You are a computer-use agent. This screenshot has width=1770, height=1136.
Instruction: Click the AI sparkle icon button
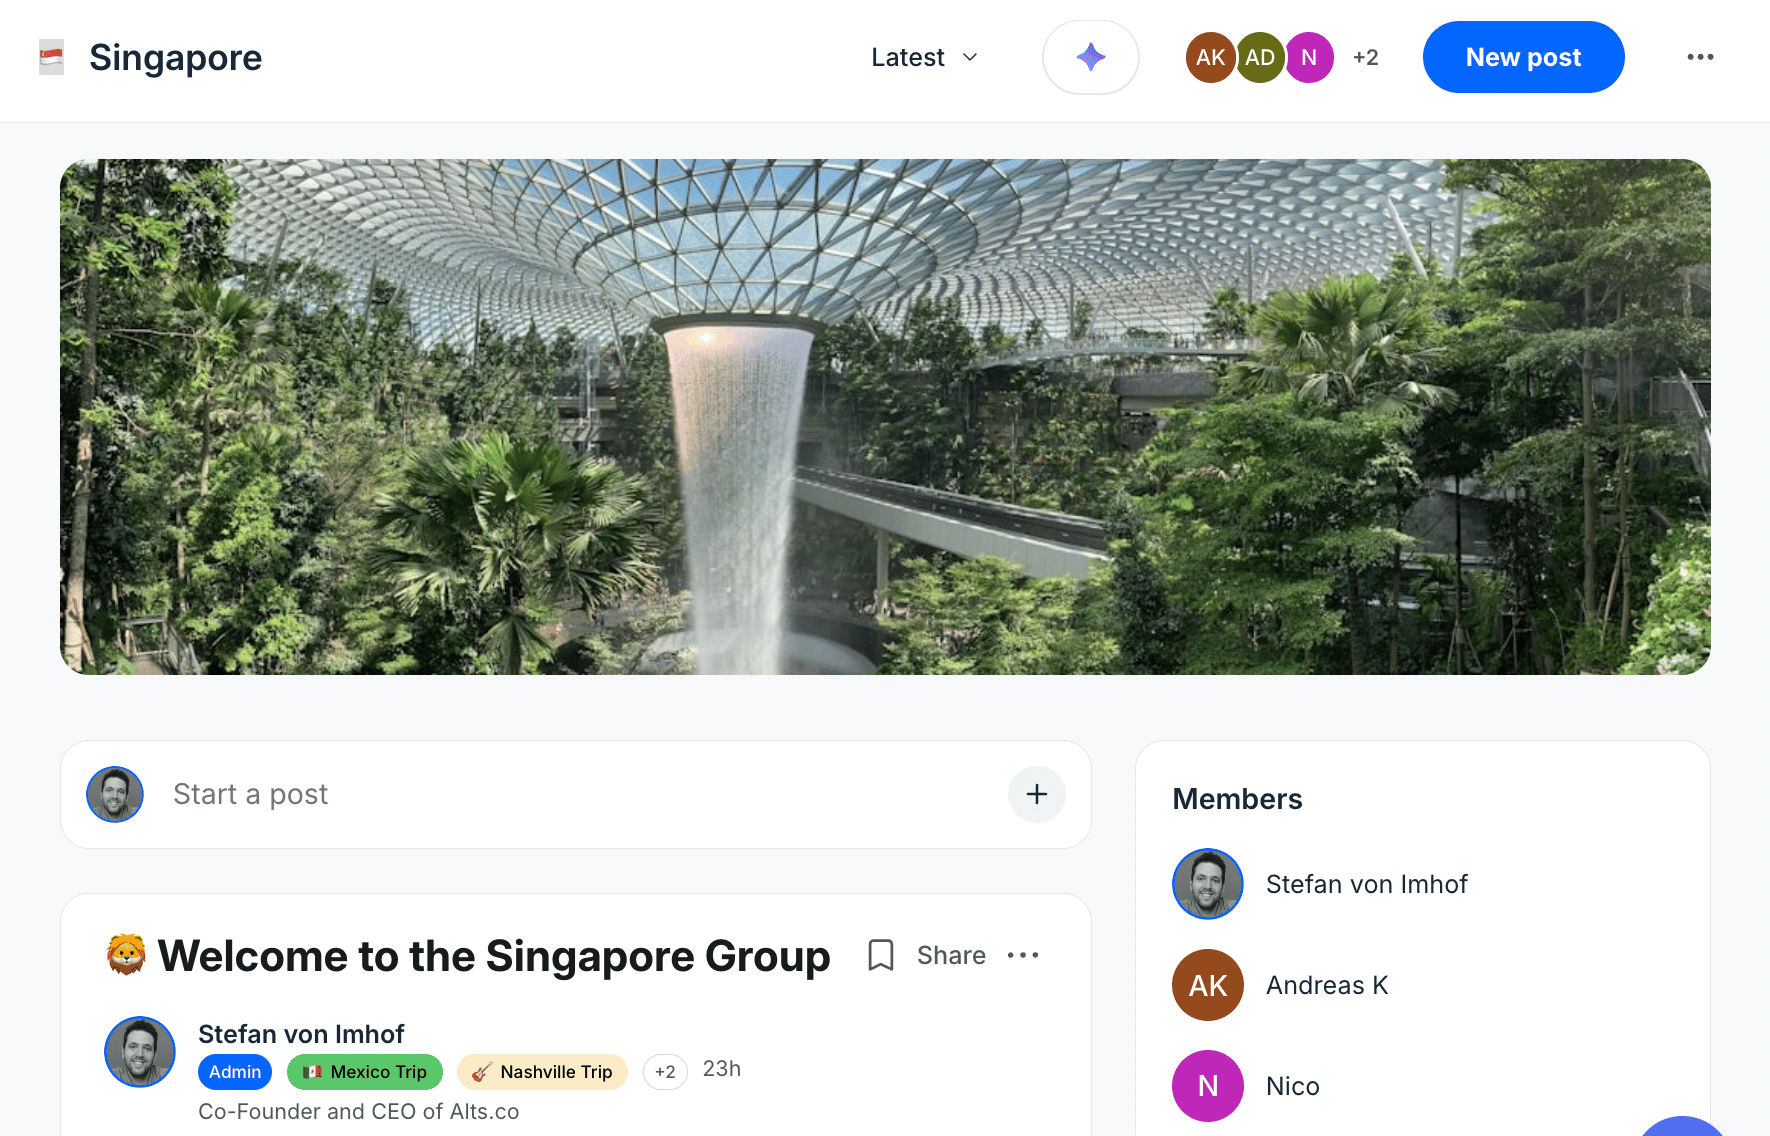pos(1090,57)
